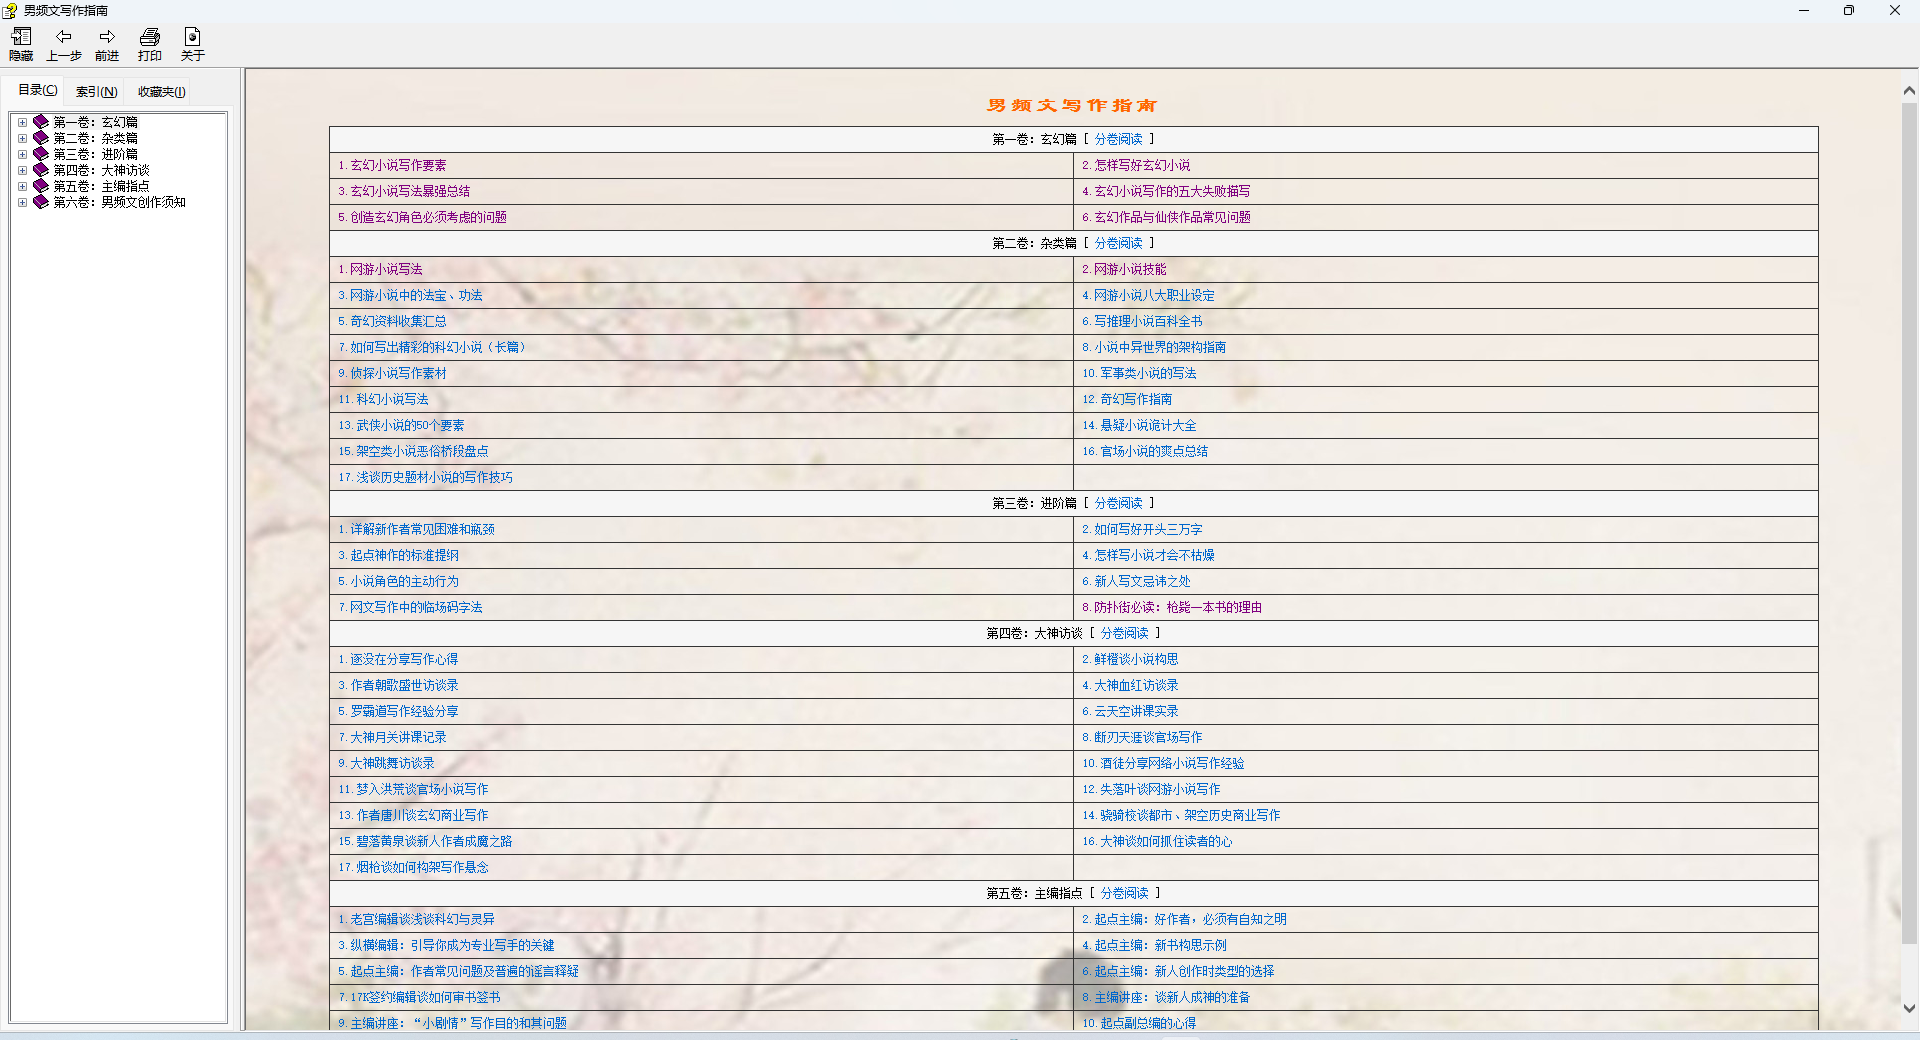Expand the 第二卷：杂类篇 tree node
1920x1040 pixels.
(22, 138)
